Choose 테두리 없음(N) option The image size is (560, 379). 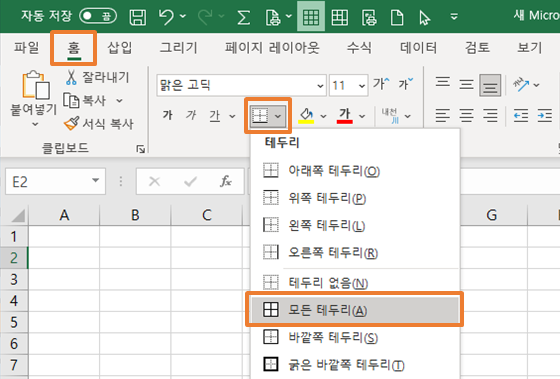355,283
